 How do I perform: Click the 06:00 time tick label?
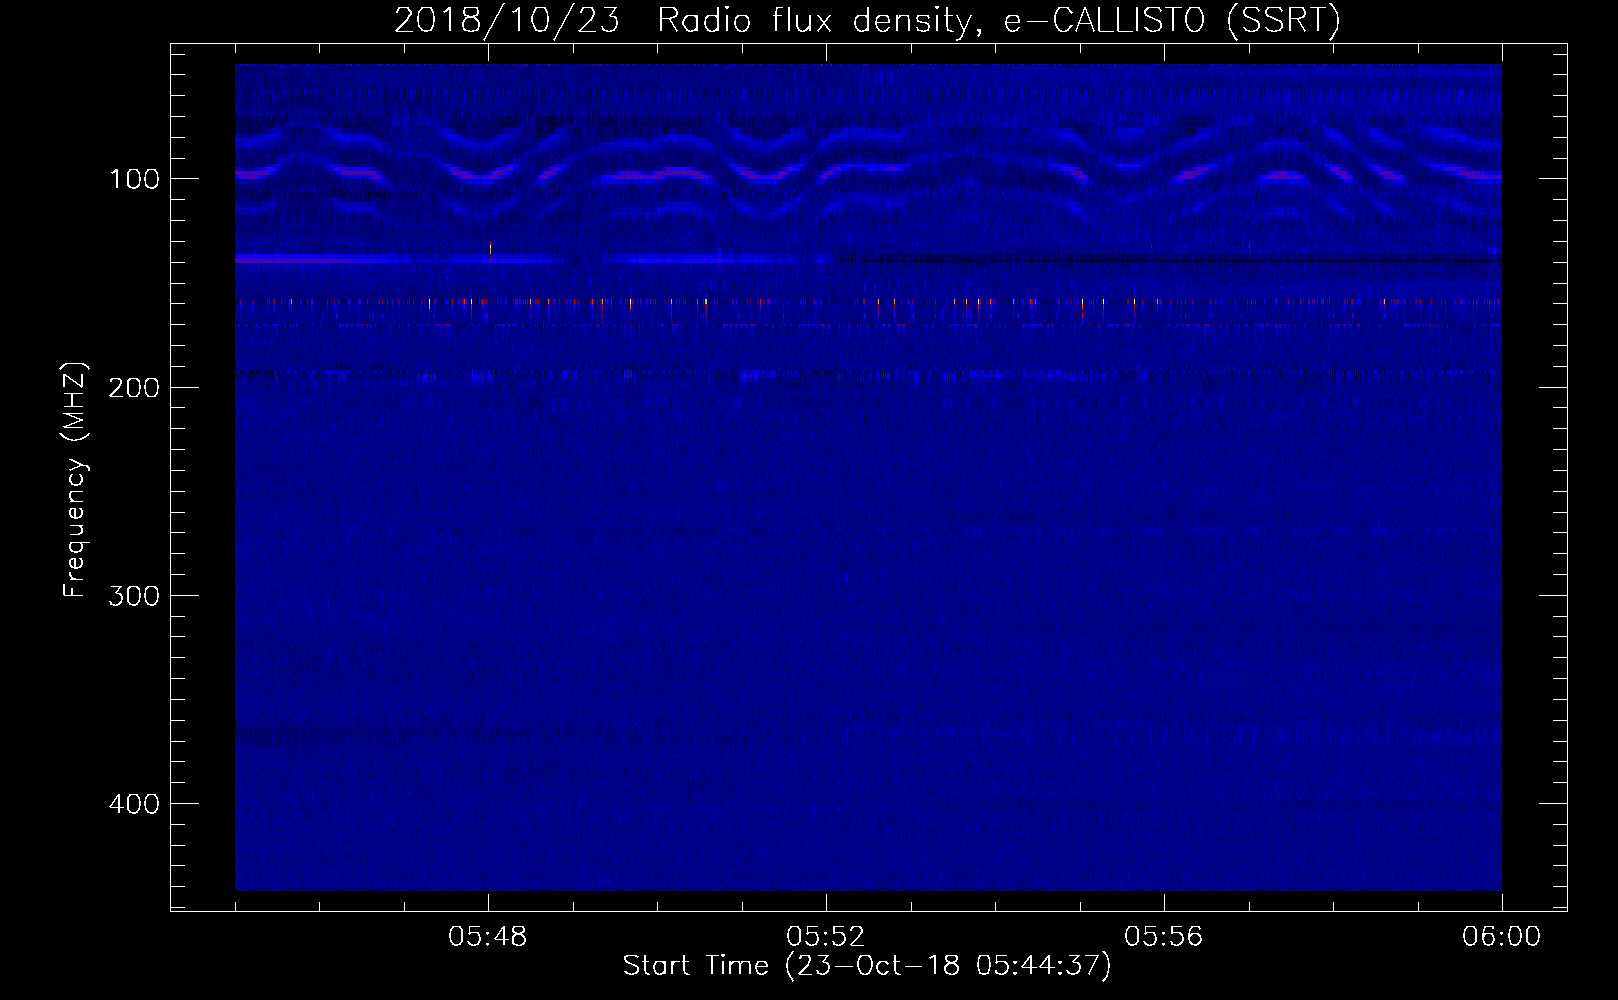click(1502, 937)
